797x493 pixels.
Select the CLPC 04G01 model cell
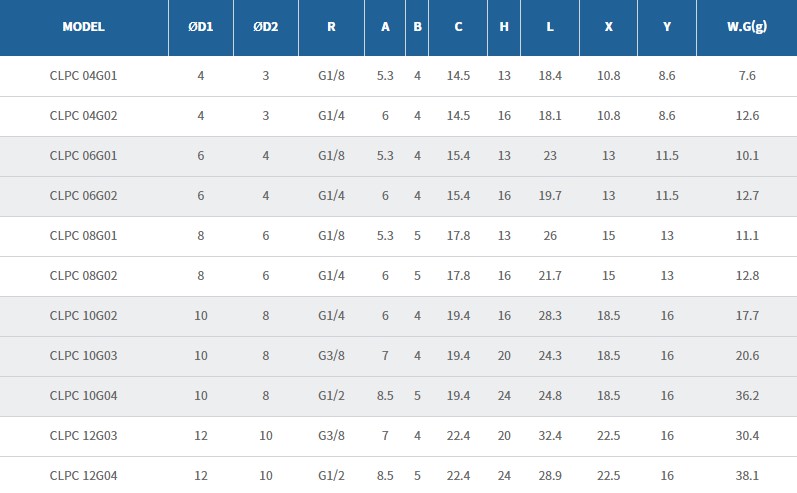(x=83, y=76)
